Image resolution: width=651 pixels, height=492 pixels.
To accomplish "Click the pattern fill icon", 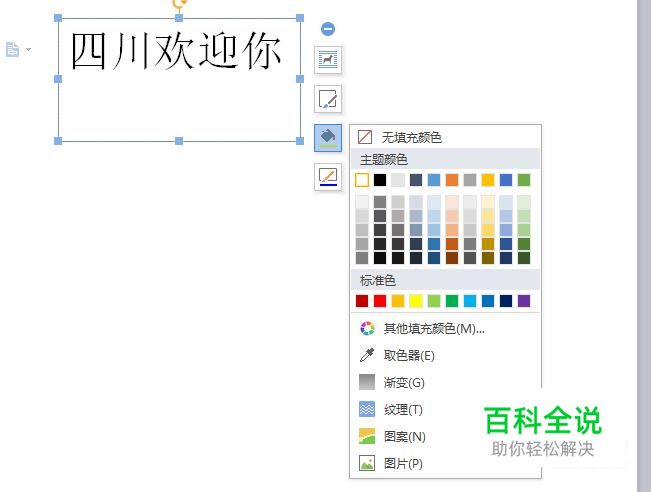I will 367,436.
